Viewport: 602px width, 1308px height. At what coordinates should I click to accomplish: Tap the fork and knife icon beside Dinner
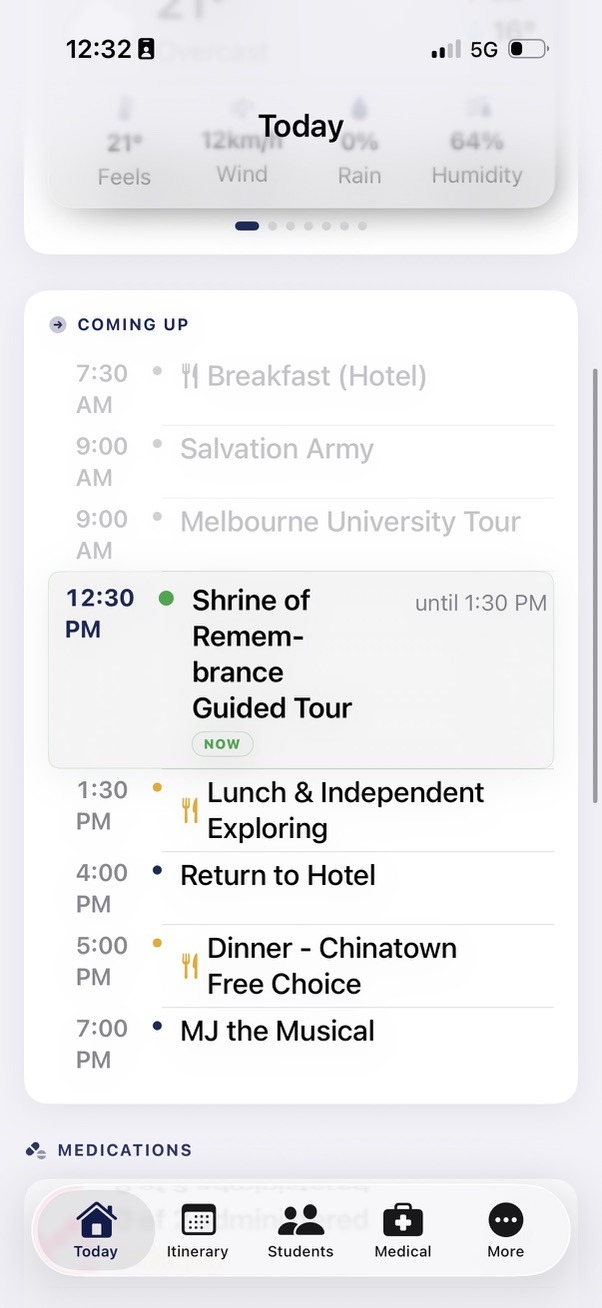click(188, 961)
